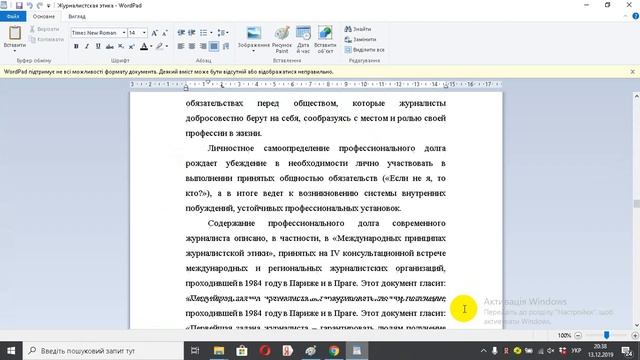Click the increase indent icon

coord(191,33)
